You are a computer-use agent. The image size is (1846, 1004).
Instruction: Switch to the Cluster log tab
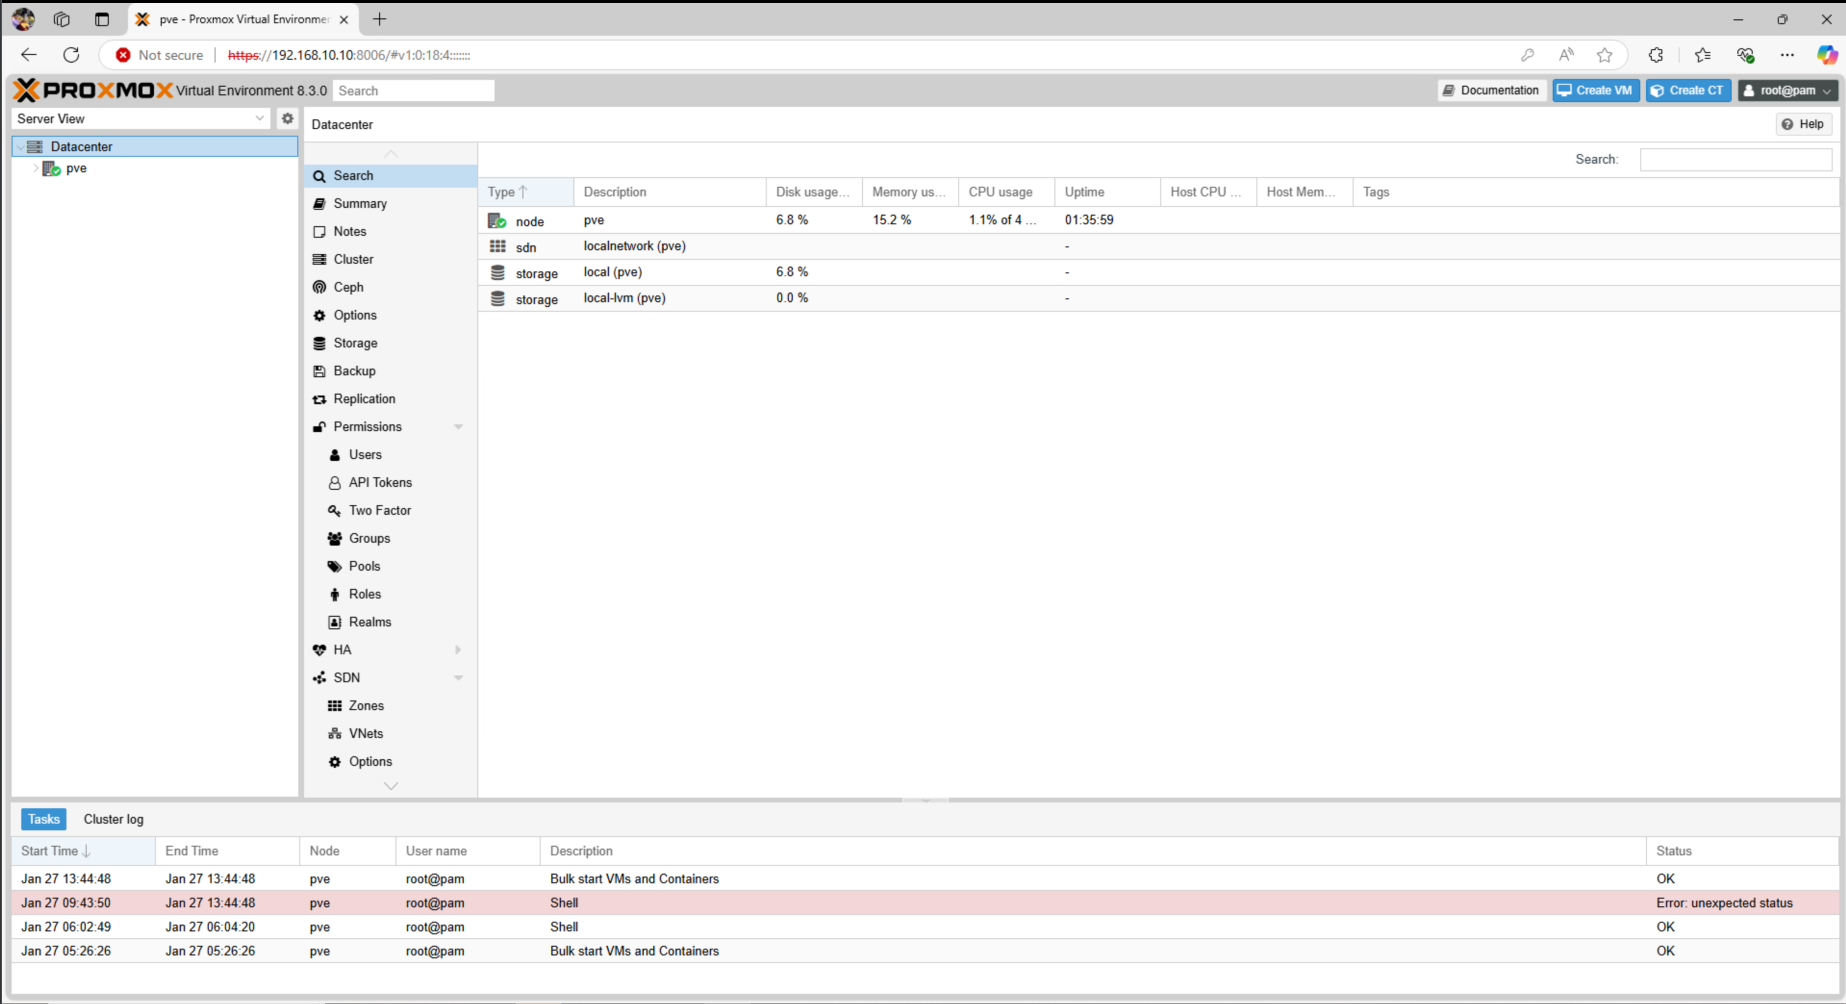[114, 819]
